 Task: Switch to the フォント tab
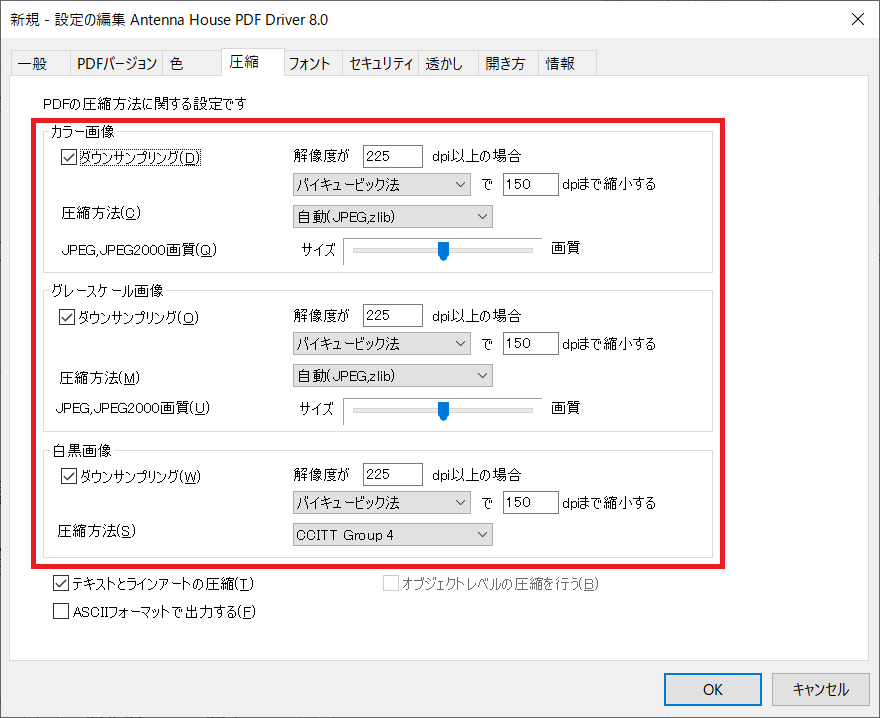pos(310,63)
